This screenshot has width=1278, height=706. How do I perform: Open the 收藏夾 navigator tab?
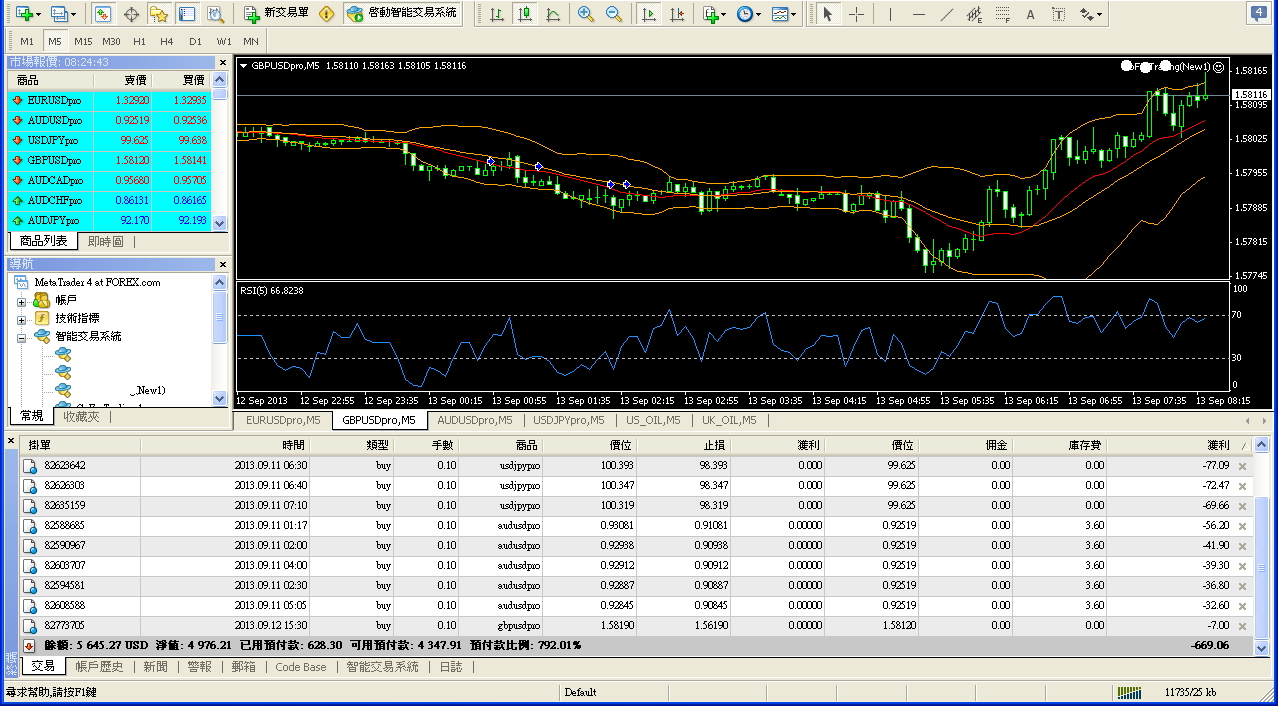point(81,416)
